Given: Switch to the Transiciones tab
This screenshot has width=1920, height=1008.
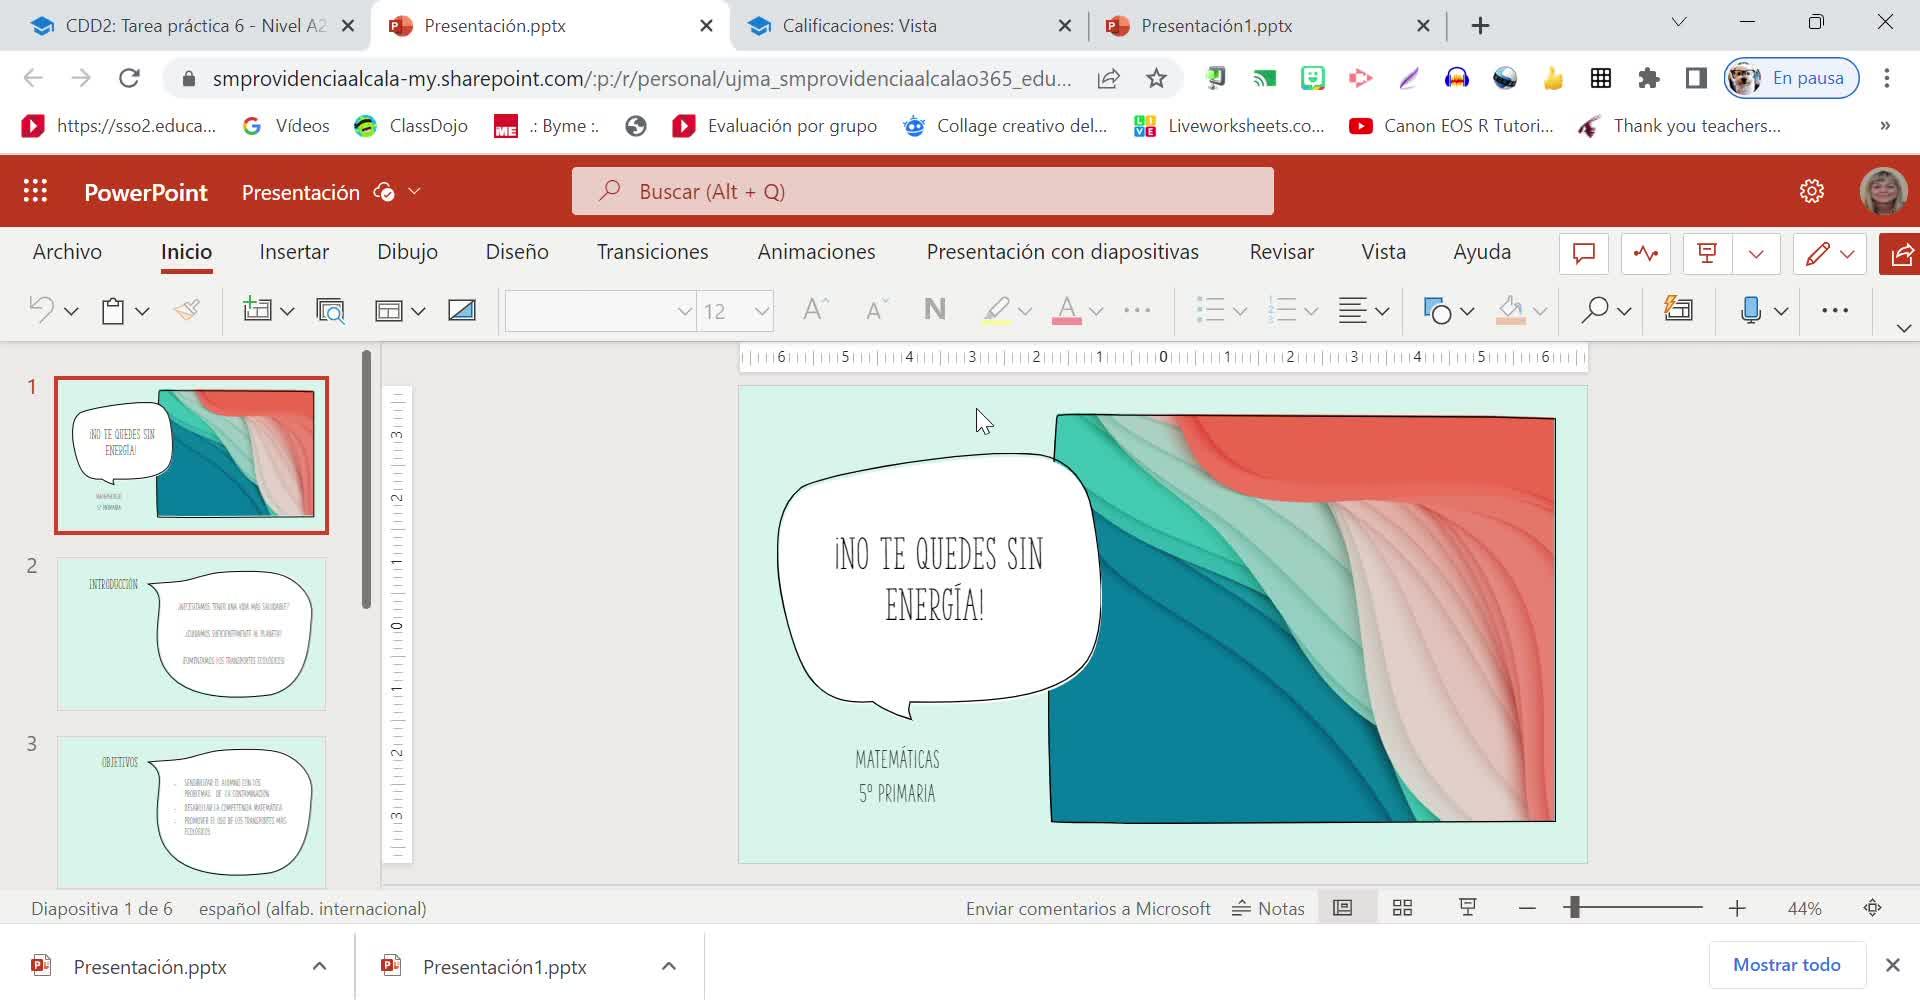Looking at the screenshot, I should point(652,252).
